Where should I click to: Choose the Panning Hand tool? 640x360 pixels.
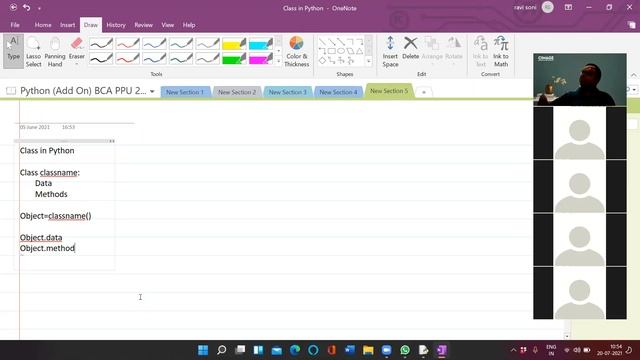pos(55,52)
